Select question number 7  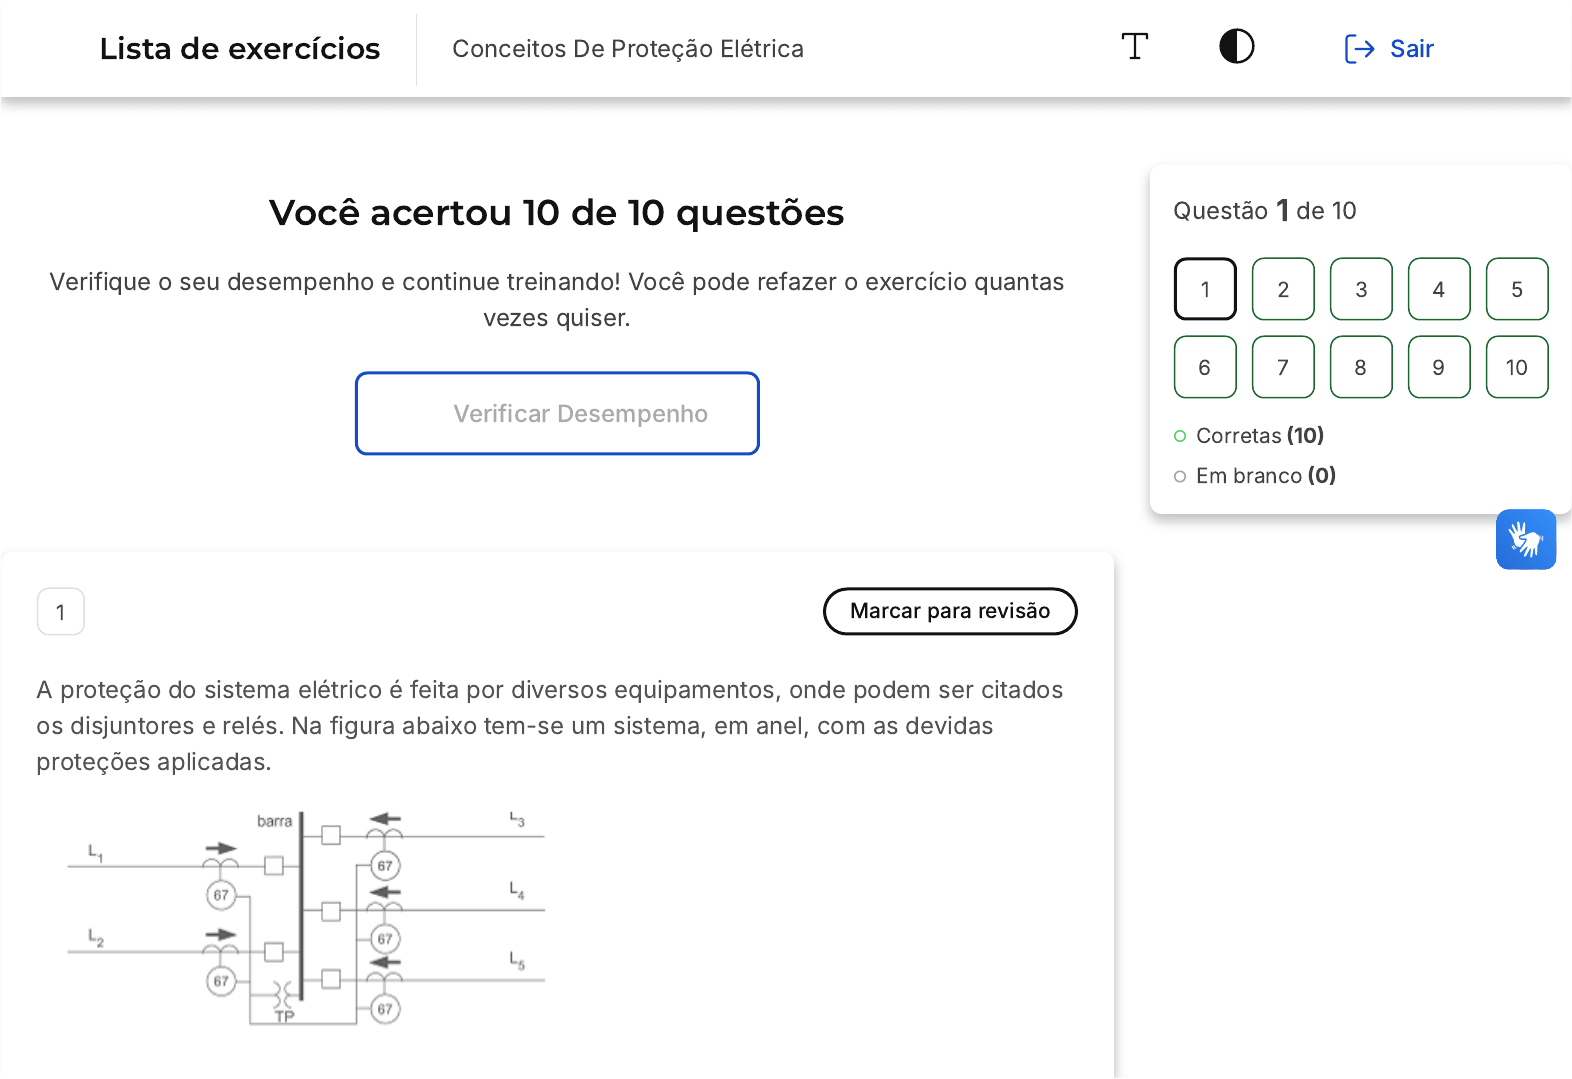click(1283, 367)
